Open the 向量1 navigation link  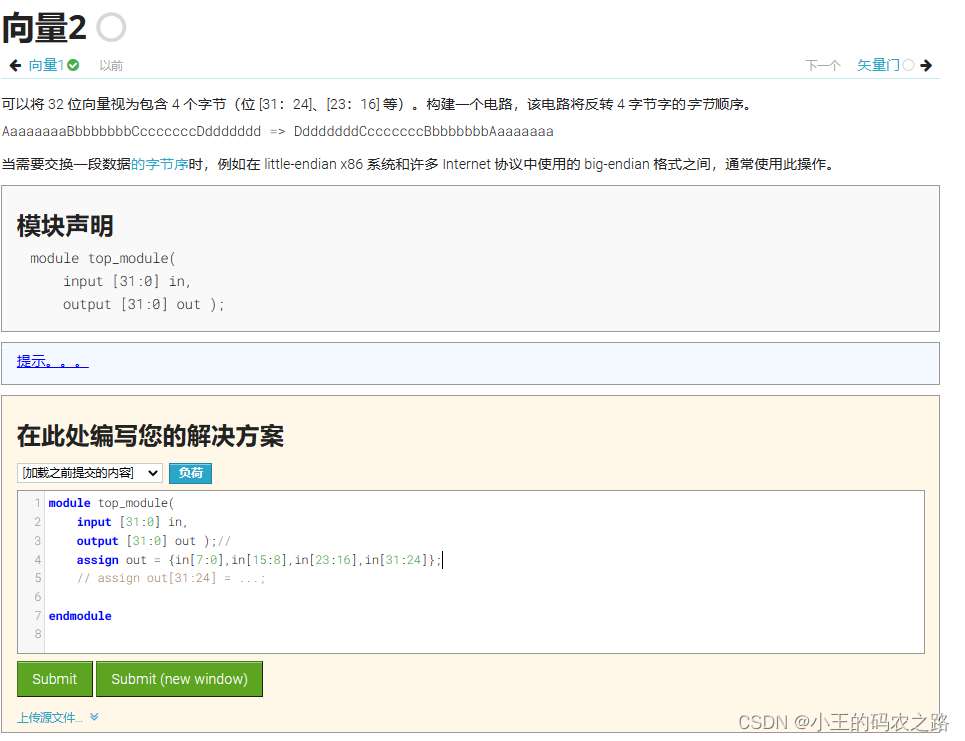(46, 63)
